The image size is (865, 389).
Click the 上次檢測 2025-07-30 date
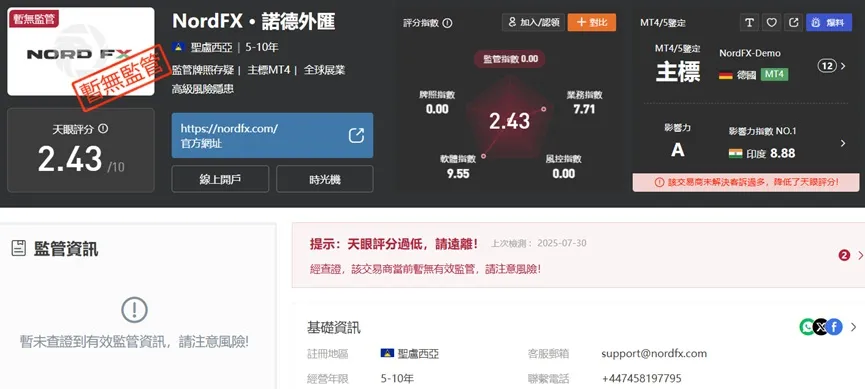[x=538, y=243]
